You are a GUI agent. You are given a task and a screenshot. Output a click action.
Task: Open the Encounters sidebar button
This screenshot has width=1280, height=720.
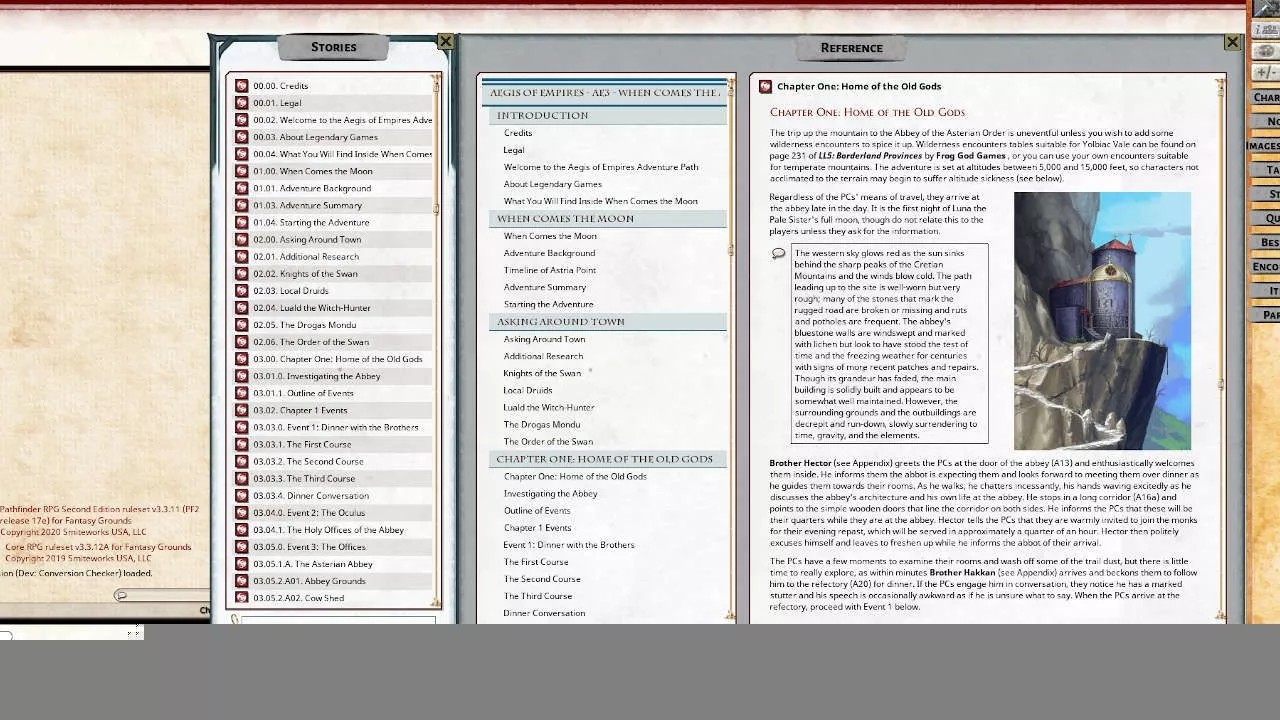click(x=1266, y=267)
